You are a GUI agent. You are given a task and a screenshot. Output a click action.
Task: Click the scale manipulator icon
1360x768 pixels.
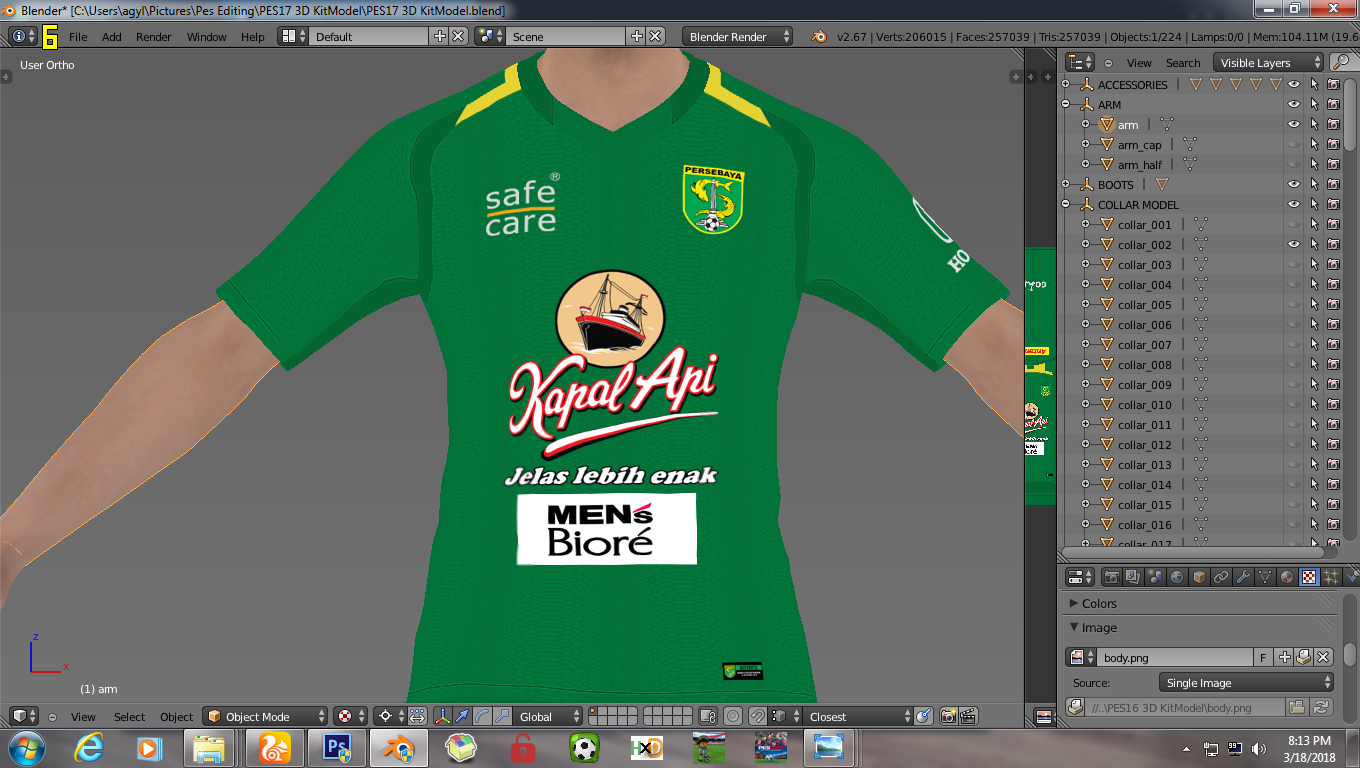pyautogui.click(x=500, y=716)
